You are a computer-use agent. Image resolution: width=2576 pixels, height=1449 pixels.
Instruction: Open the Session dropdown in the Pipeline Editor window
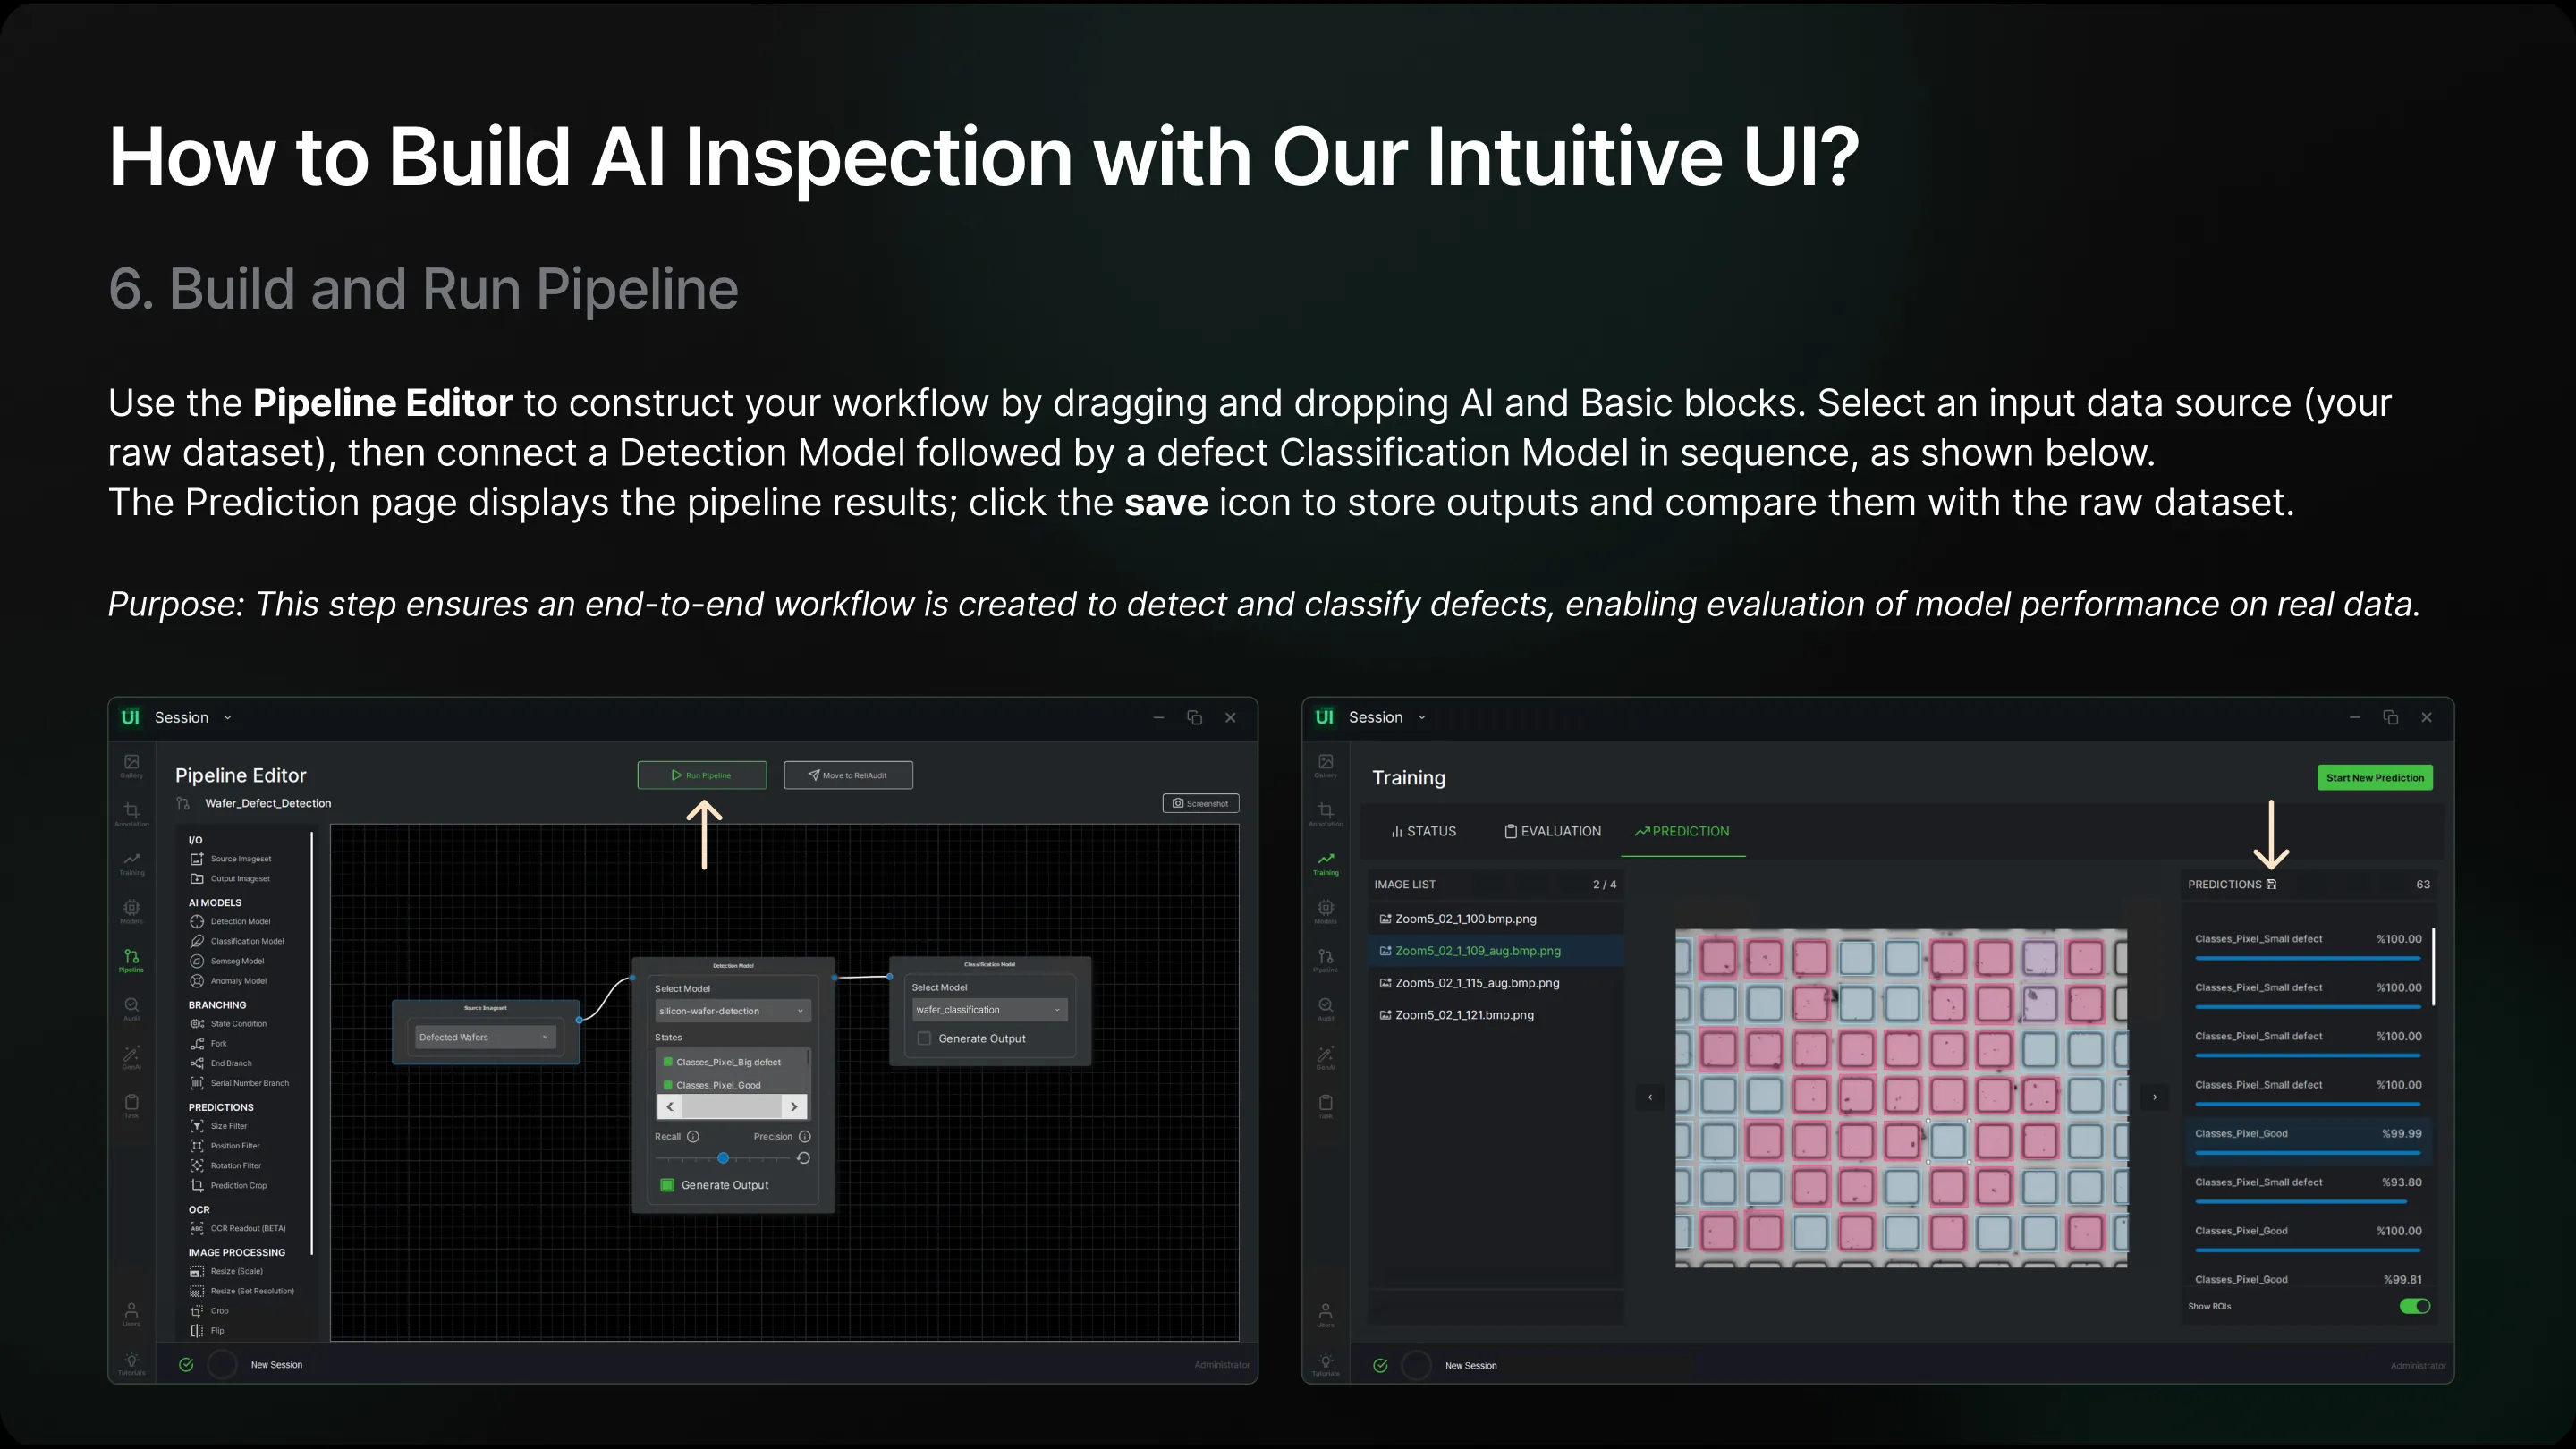[x=193, y=718]
